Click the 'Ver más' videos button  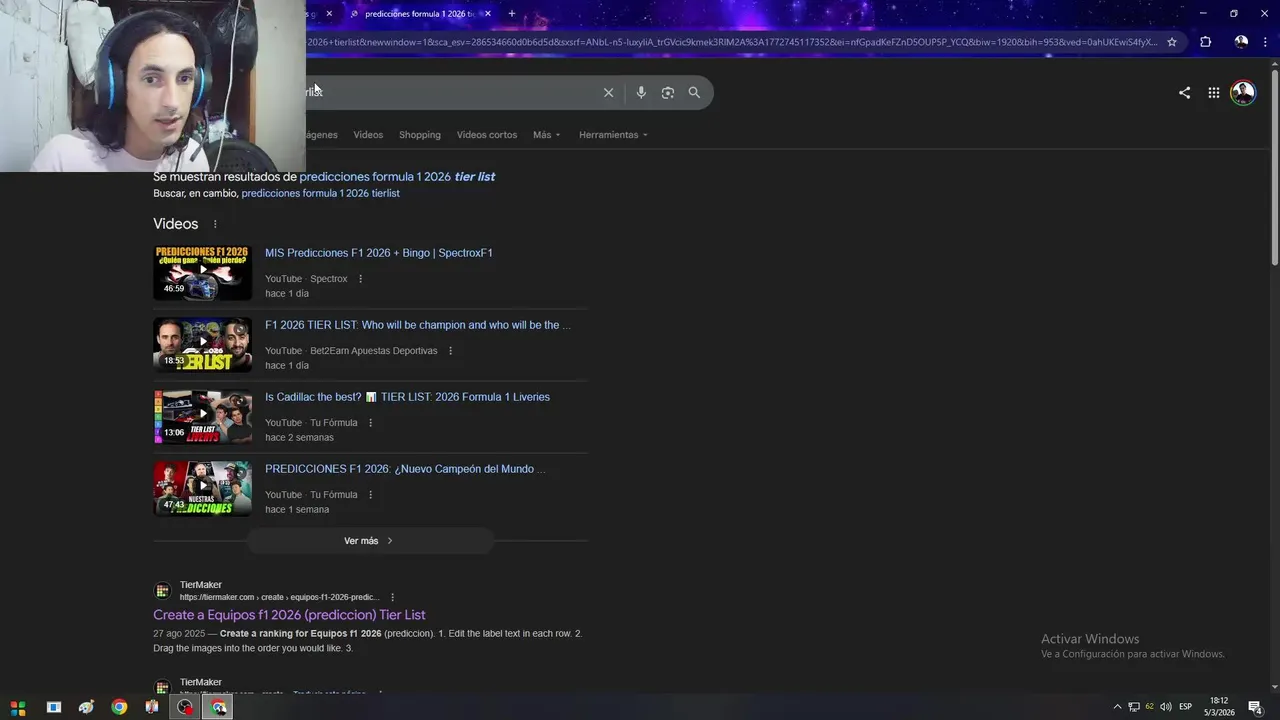click(x=370, y=541)
